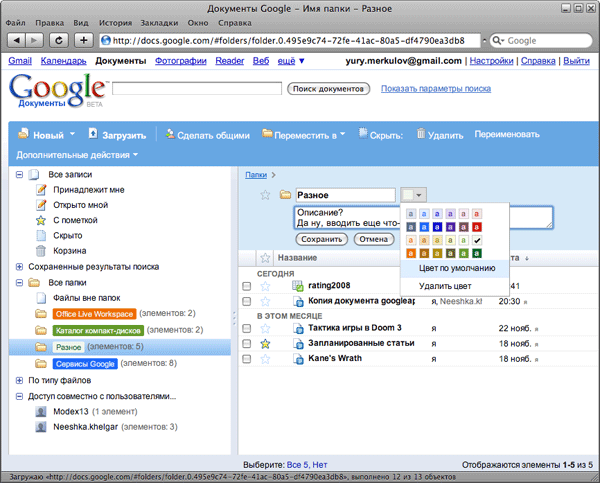This screenshot has width=600, height=483.
Task: Check the checkbox for Запланированные статьи
Action: (247, 343)
